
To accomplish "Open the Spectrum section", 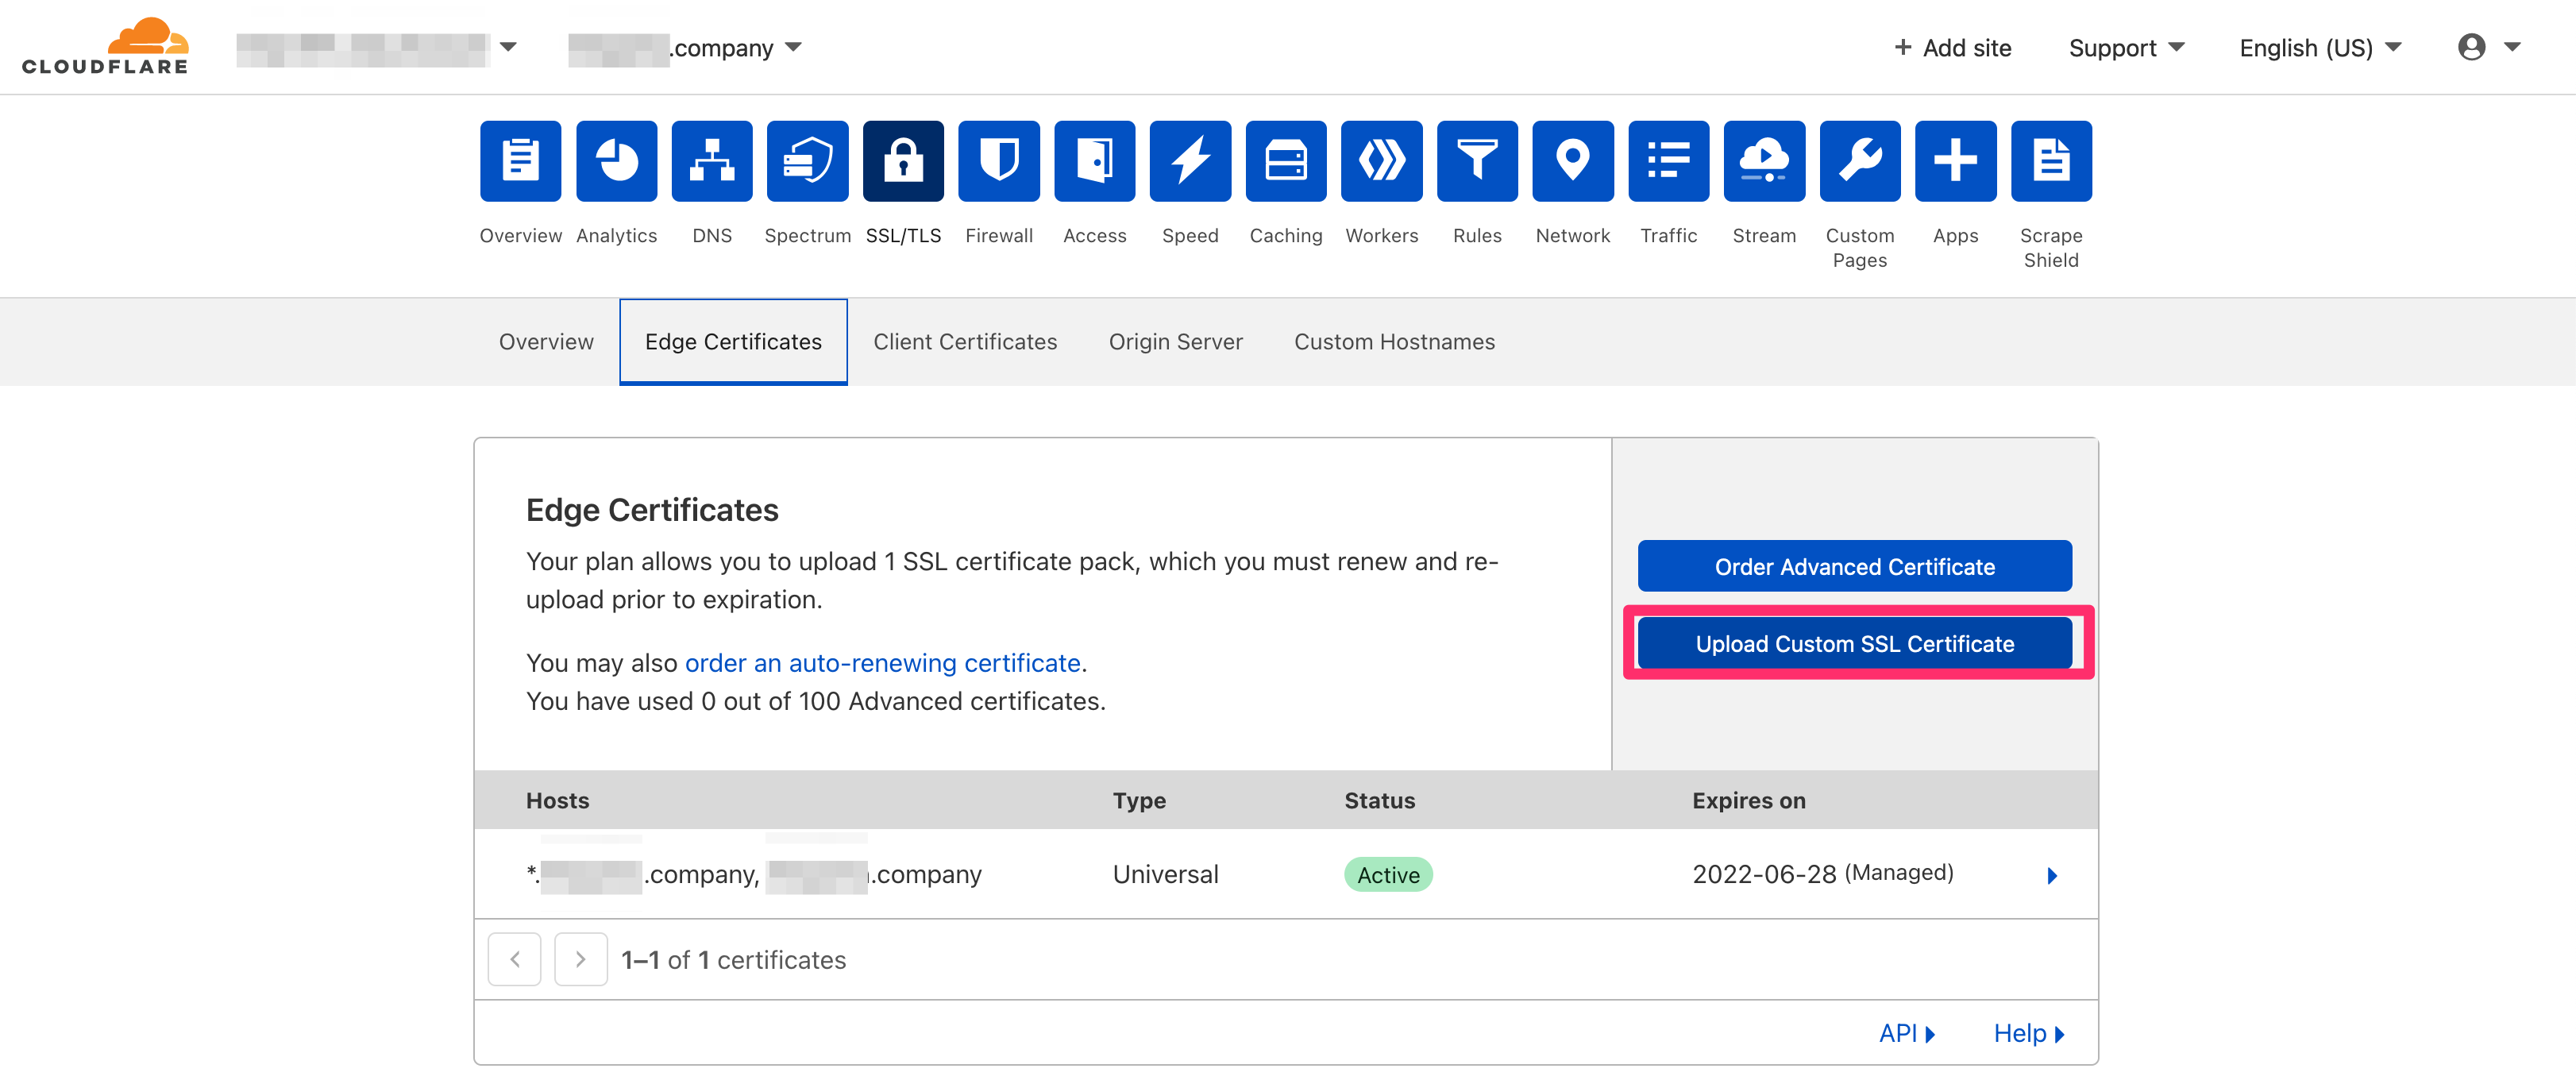I will (x=807, y=161).
